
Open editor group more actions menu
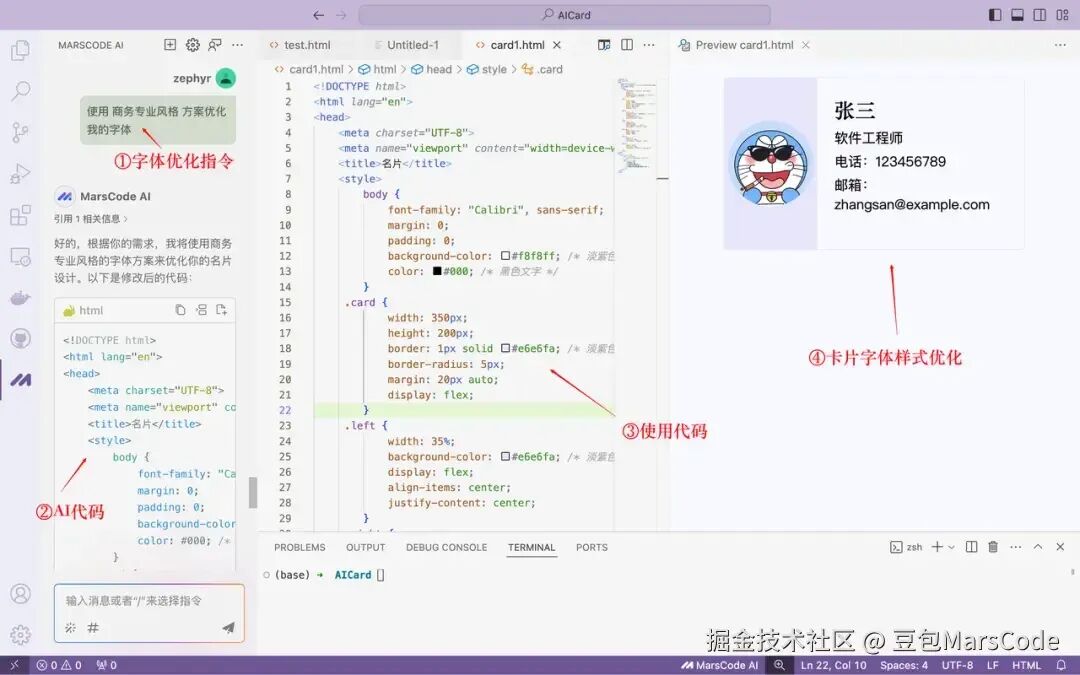649,45
